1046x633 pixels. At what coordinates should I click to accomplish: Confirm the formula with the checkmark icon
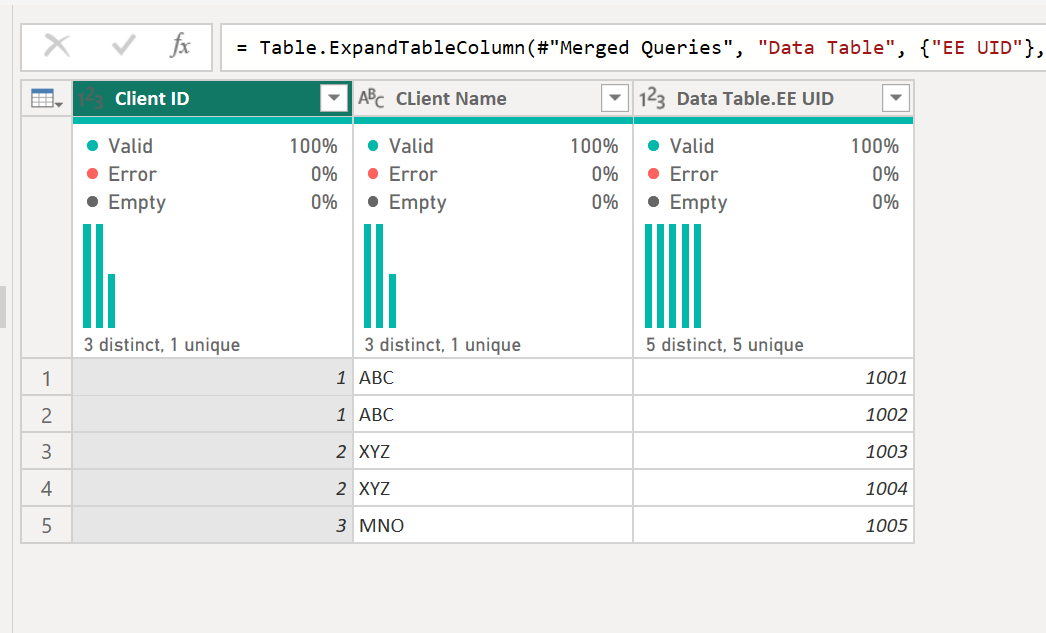pyautogui.click(x=123, y=46)
